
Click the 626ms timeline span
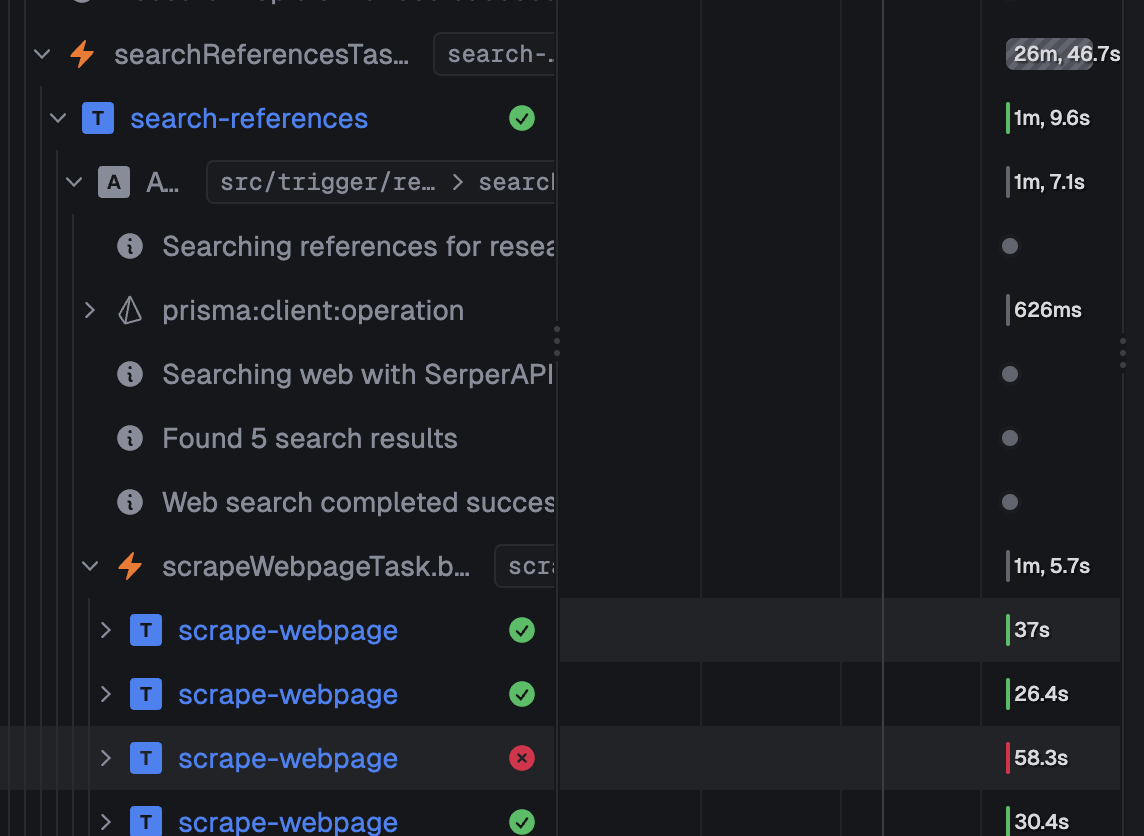coord(1008,310)
